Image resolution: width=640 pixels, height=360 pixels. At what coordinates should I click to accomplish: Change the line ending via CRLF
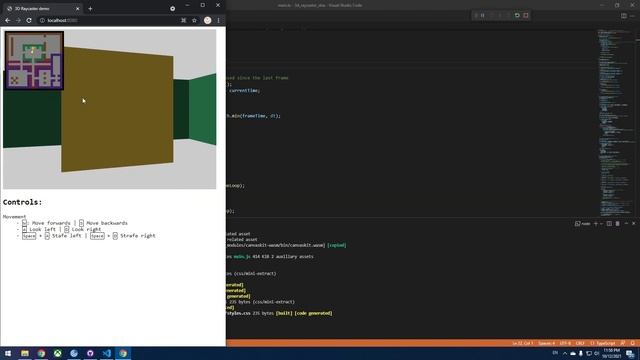point(580,343)
